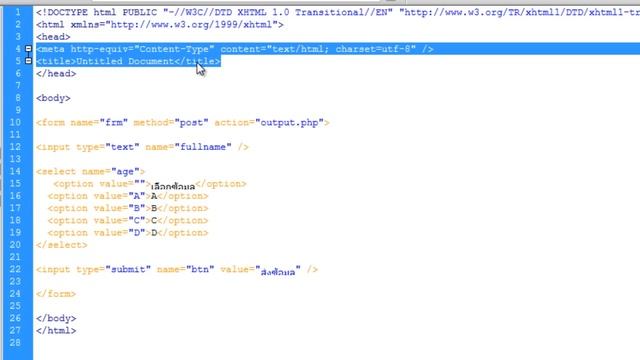Click the option value="C" line

tap(128, 220)
